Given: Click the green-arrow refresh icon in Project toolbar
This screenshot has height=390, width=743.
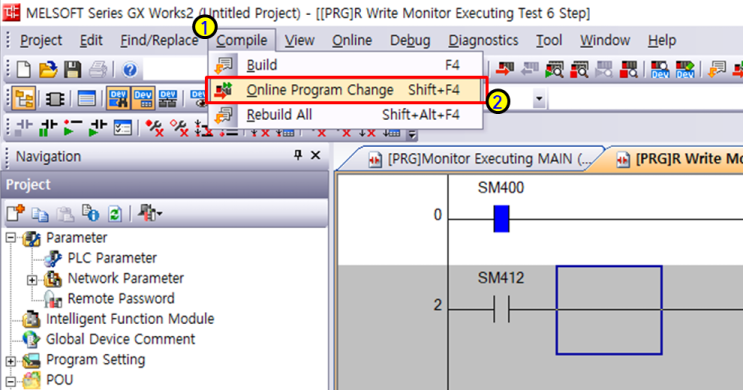Looking at the screenshot, I should point(115,214).
